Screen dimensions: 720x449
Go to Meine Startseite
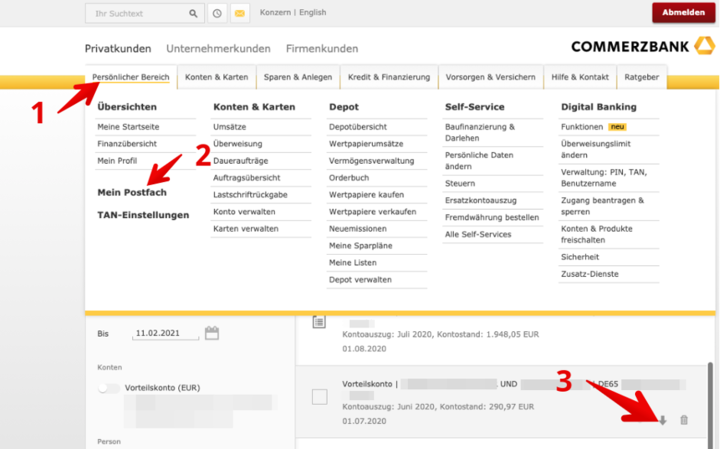click(x=128, y=127)
